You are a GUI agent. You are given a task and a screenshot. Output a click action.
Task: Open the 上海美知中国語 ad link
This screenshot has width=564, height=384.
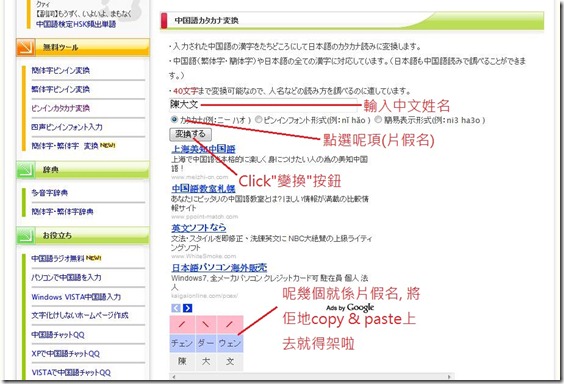(203, 149)
